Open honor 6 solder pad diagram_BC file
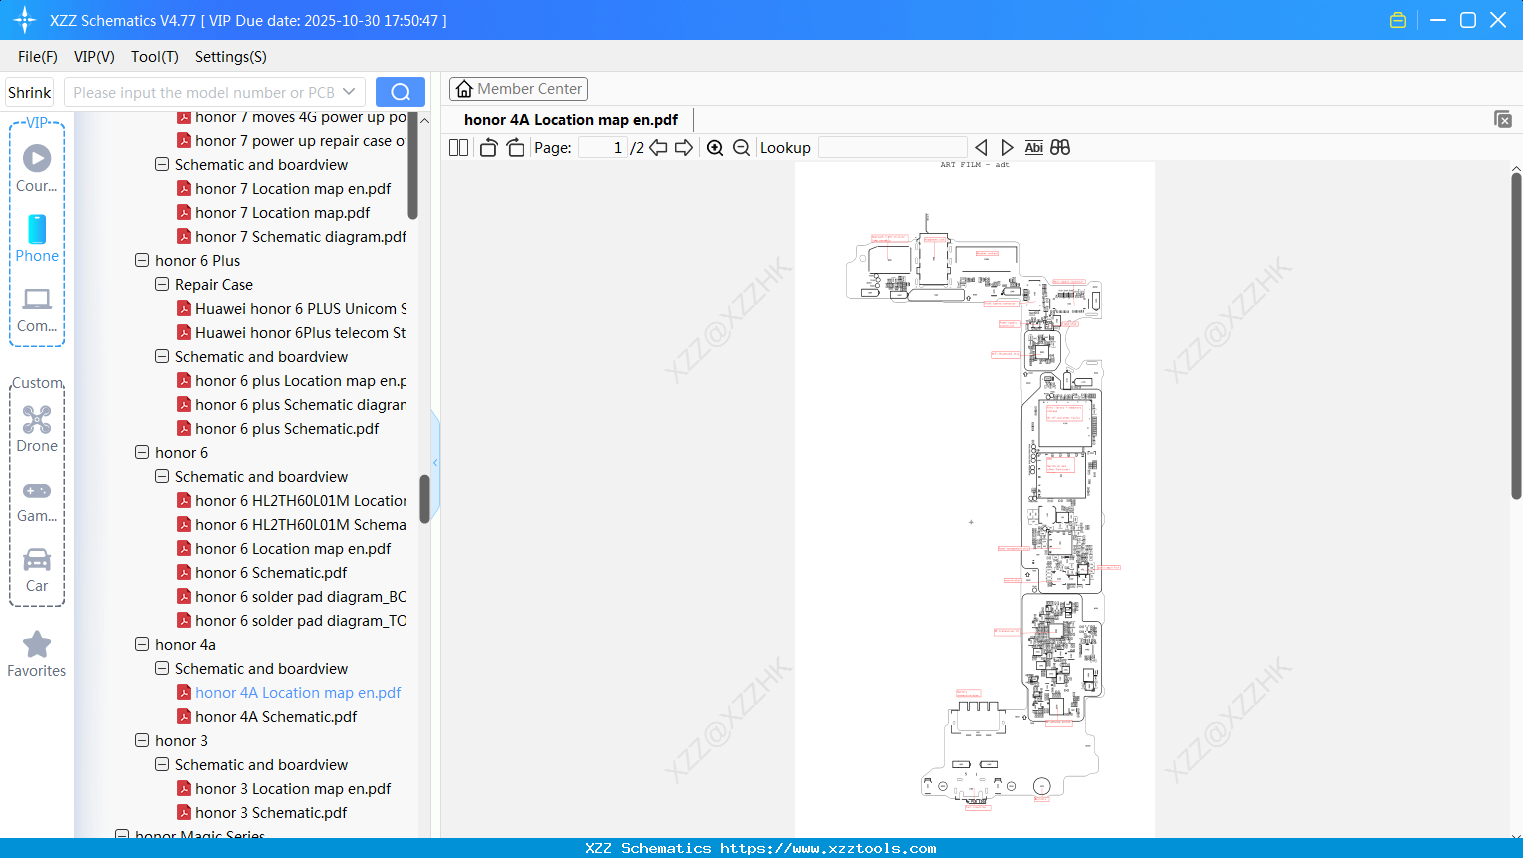Viewport: 1523px width, 858px height. 300,597
